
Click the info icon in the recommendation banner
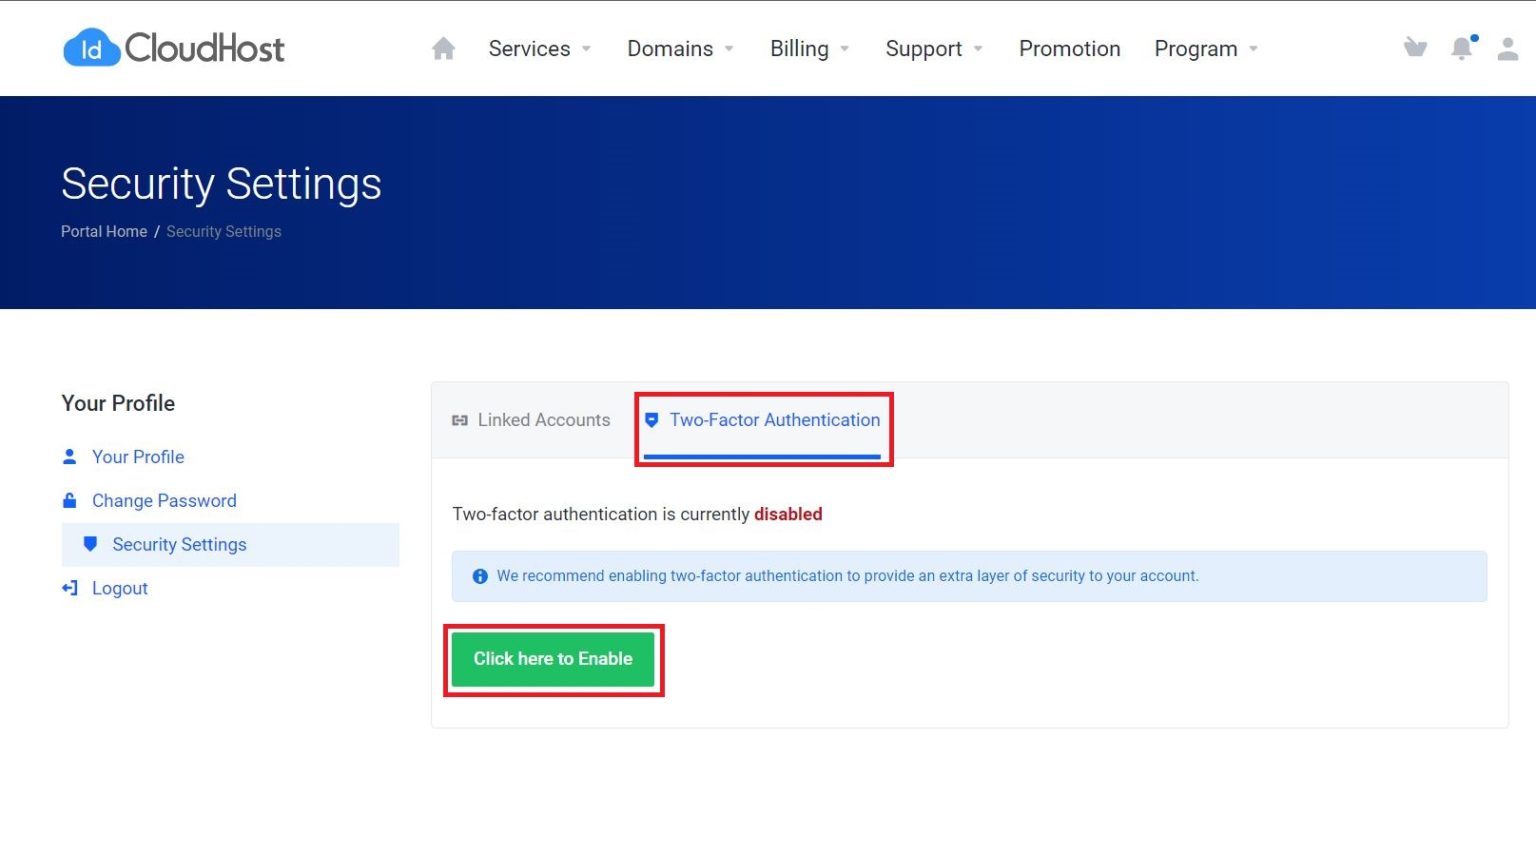coord(480,576)
